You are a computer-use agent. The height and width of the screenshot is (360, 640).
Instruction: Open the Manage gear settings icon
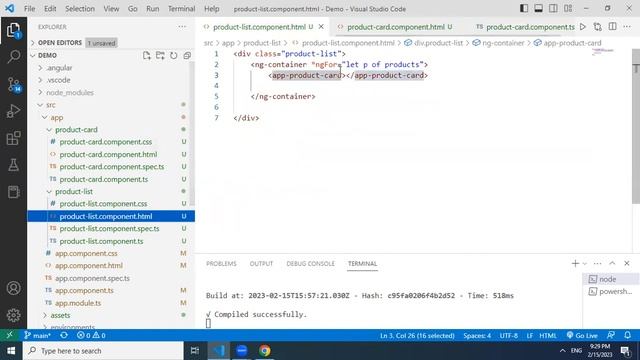[13, 315]
